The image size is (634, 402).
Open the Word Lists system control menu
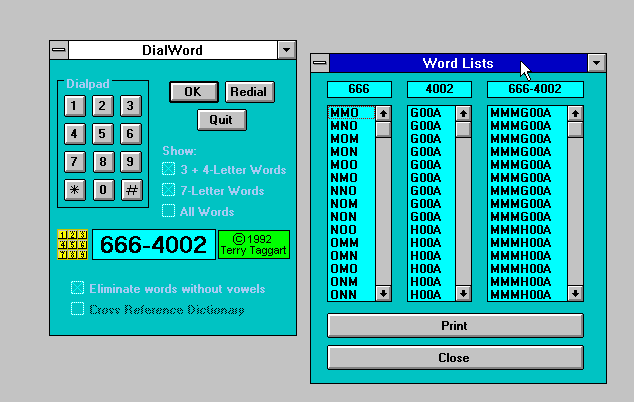pos(320,63)
